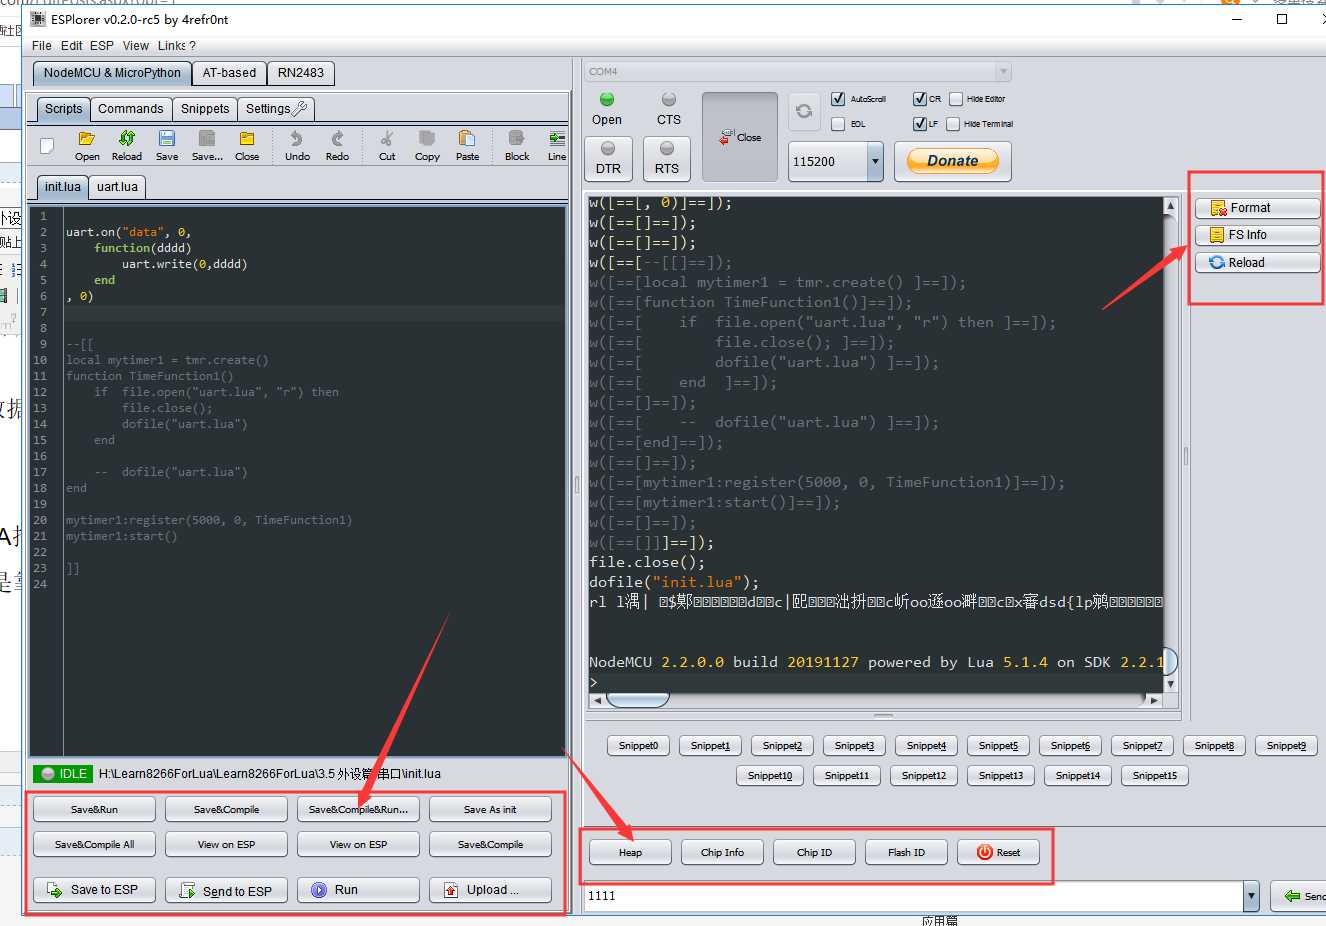Screen dimensions: 1326x926
Task: Click the Cut scissors icon
Action: 387,145
